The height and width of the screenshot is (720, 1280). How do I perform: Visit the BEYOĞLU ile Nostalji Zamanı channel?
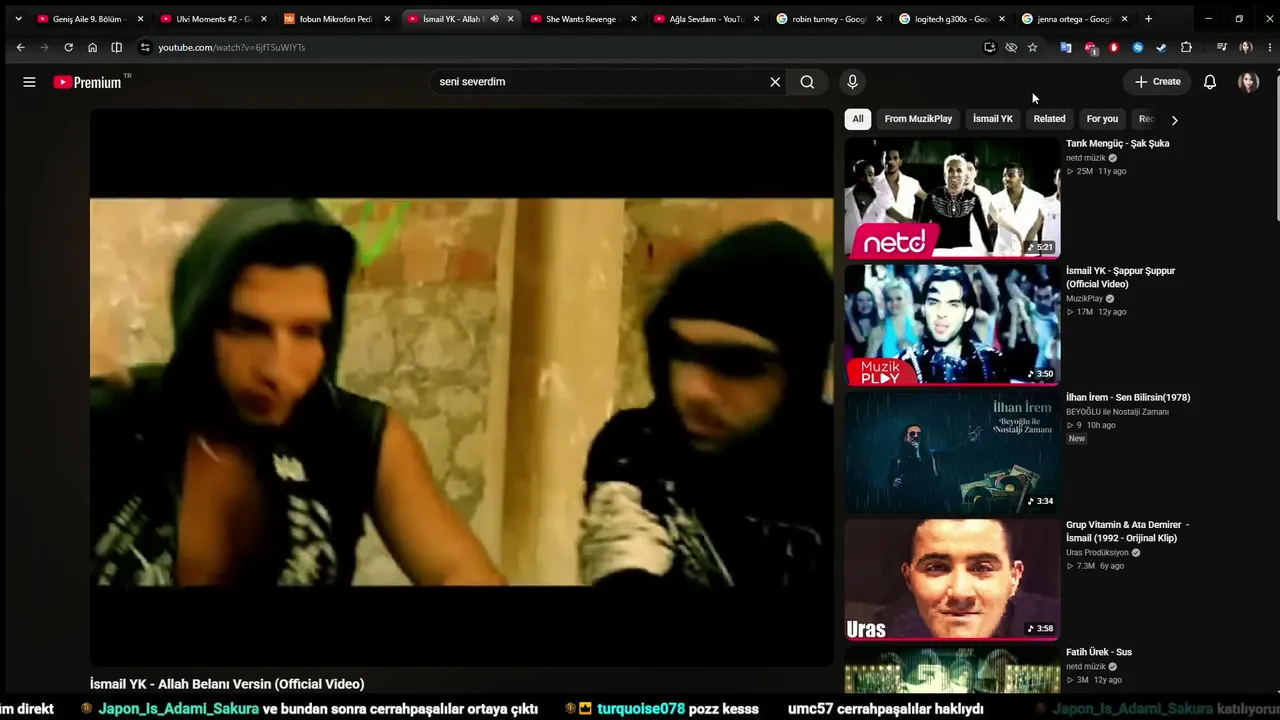coord(1117,412)
